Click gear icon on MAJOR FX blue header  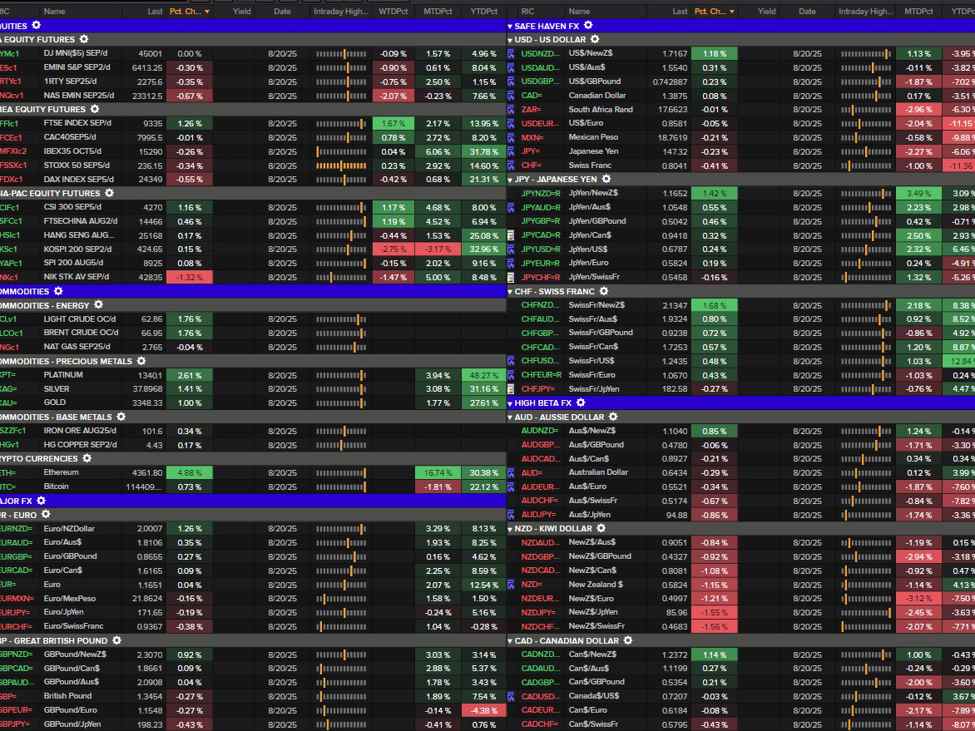[41, 500]
